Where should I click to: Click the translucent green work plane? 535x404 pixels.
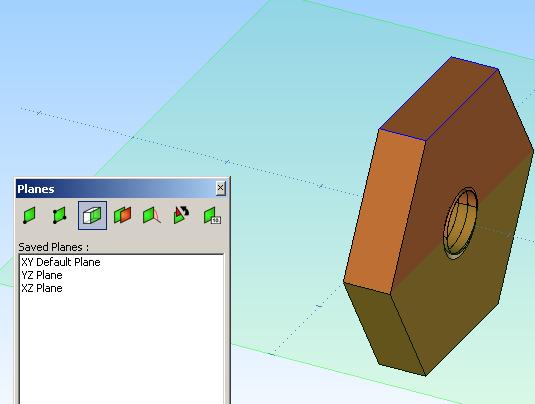[x=239, y=102]
